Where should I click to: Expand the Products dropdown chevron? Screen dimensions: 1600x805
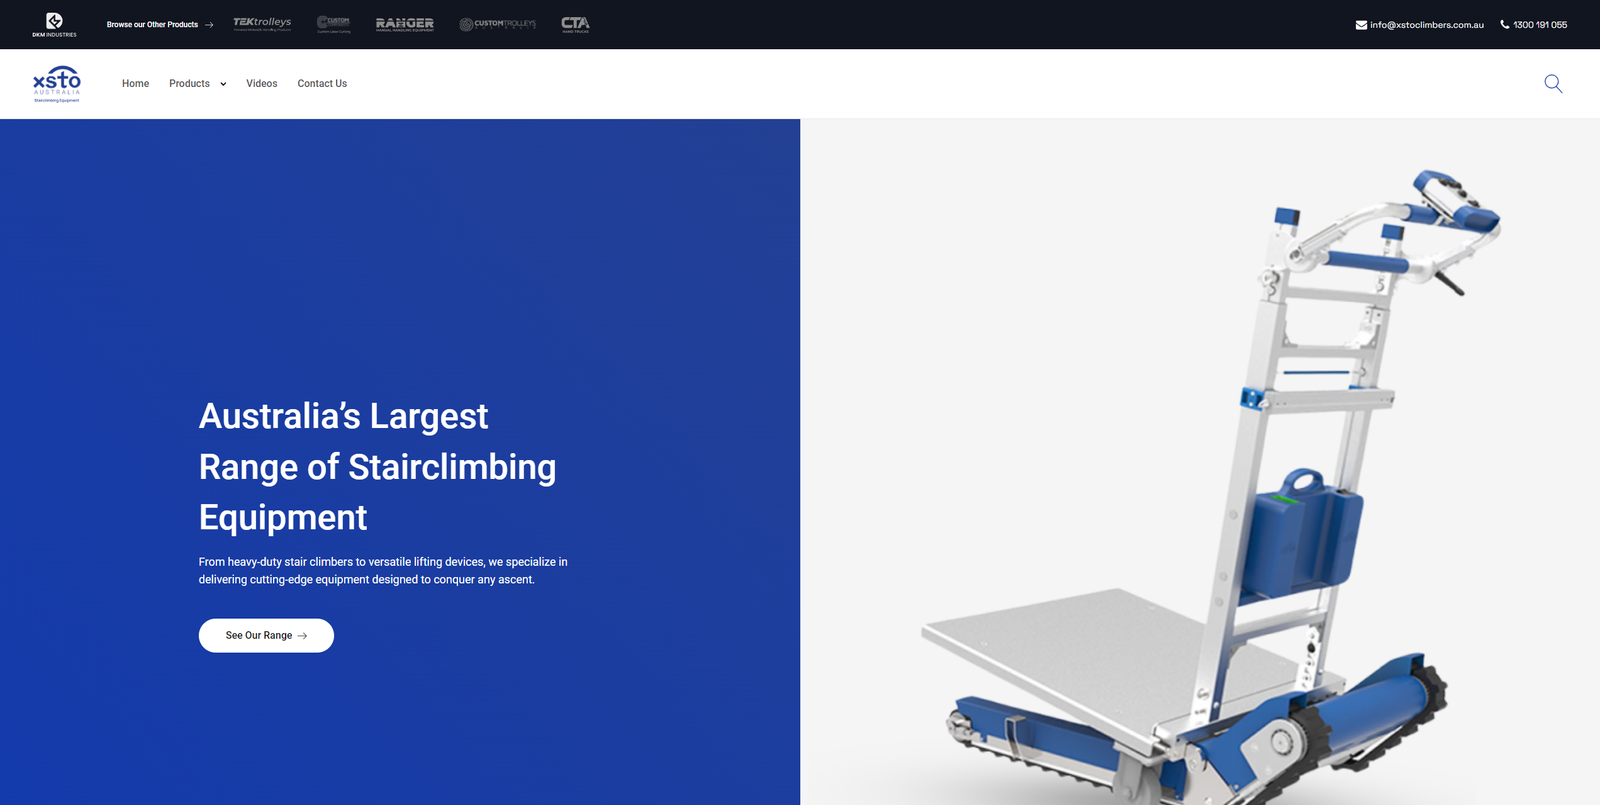point(223,84)
